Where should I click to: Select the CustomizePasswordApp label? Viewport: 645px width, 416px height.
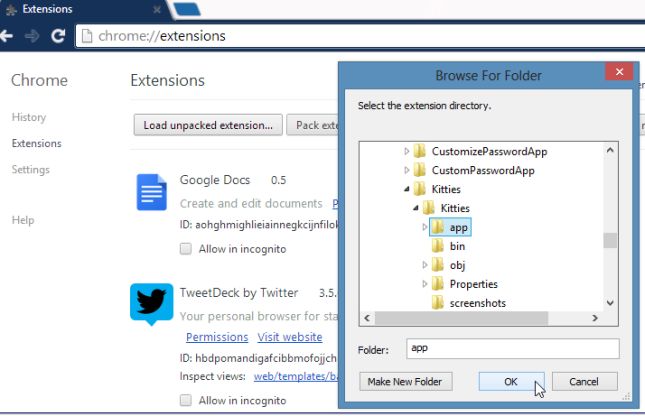pyautogui.click(x=490, y=151)
